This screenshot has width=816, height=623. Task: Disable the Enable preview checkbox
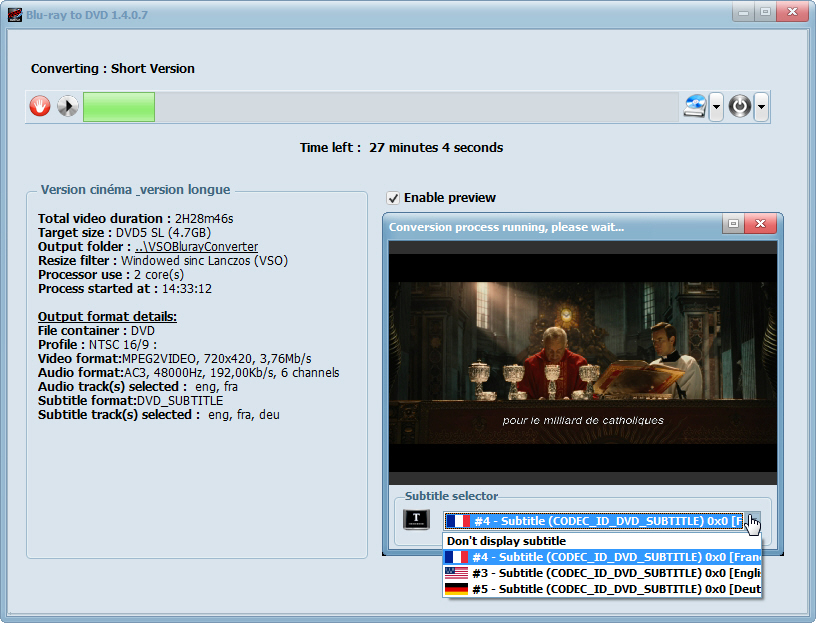(x=392, y=197)
